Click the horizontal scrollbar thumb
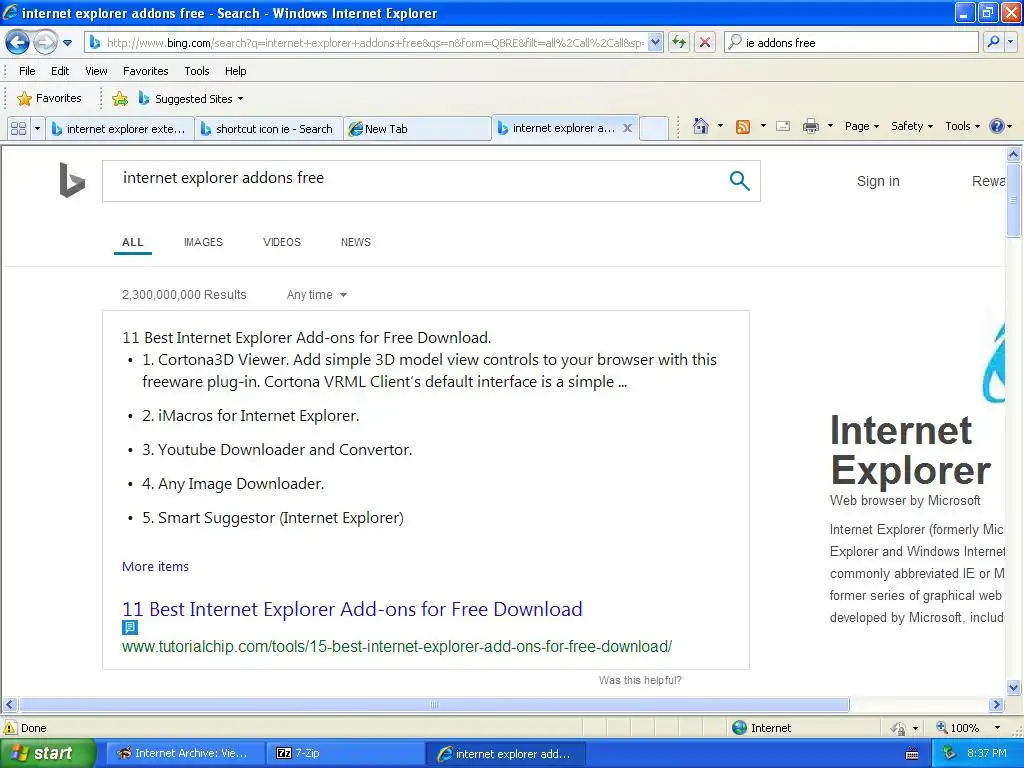 pyautogui.click(x=434, y=705)
